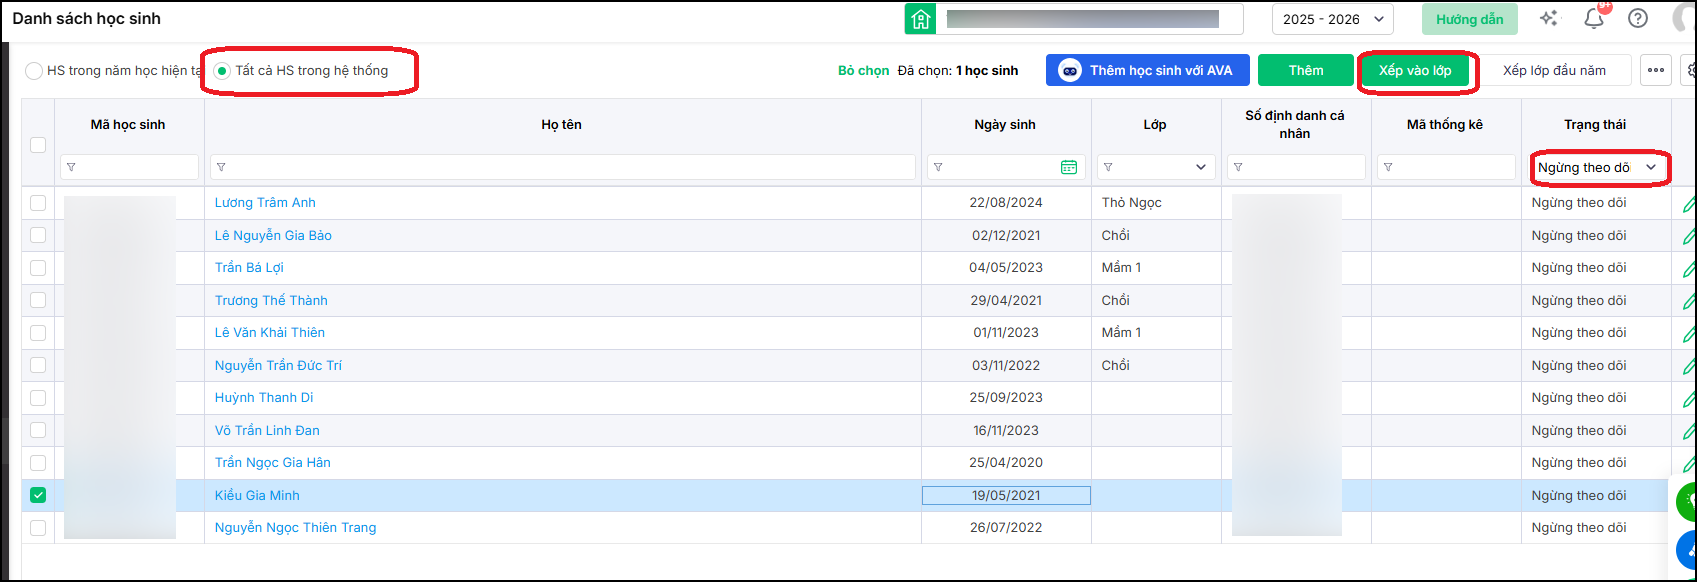Click edit pencil for Trương Thế Thành

(x=1689, y=301)
